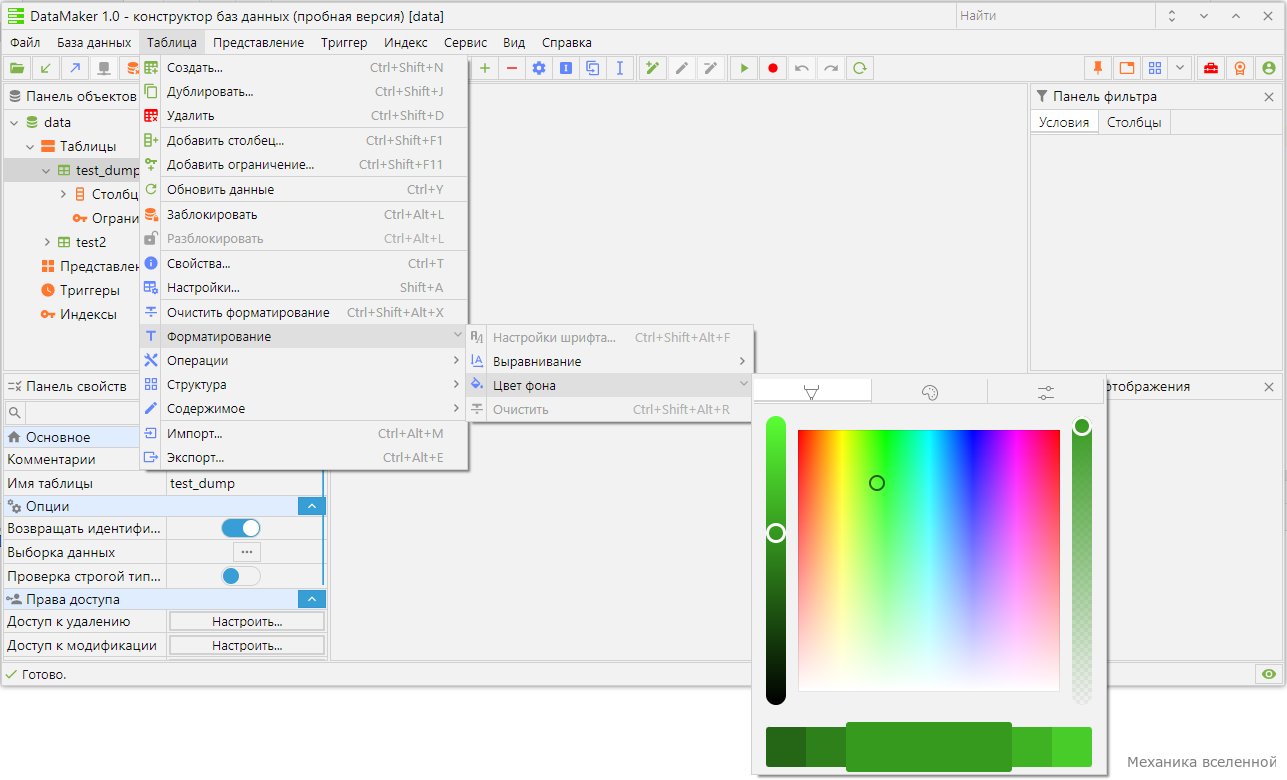Click the green play toolbar button
The image size is (1287, 780).
[x=744, y=68]
